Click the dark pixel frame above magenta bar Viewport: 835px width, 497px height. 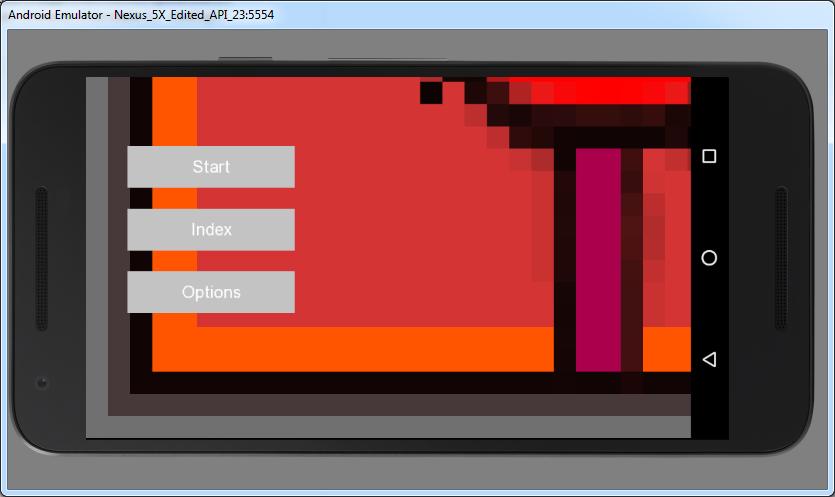click(x=600, y=135)
